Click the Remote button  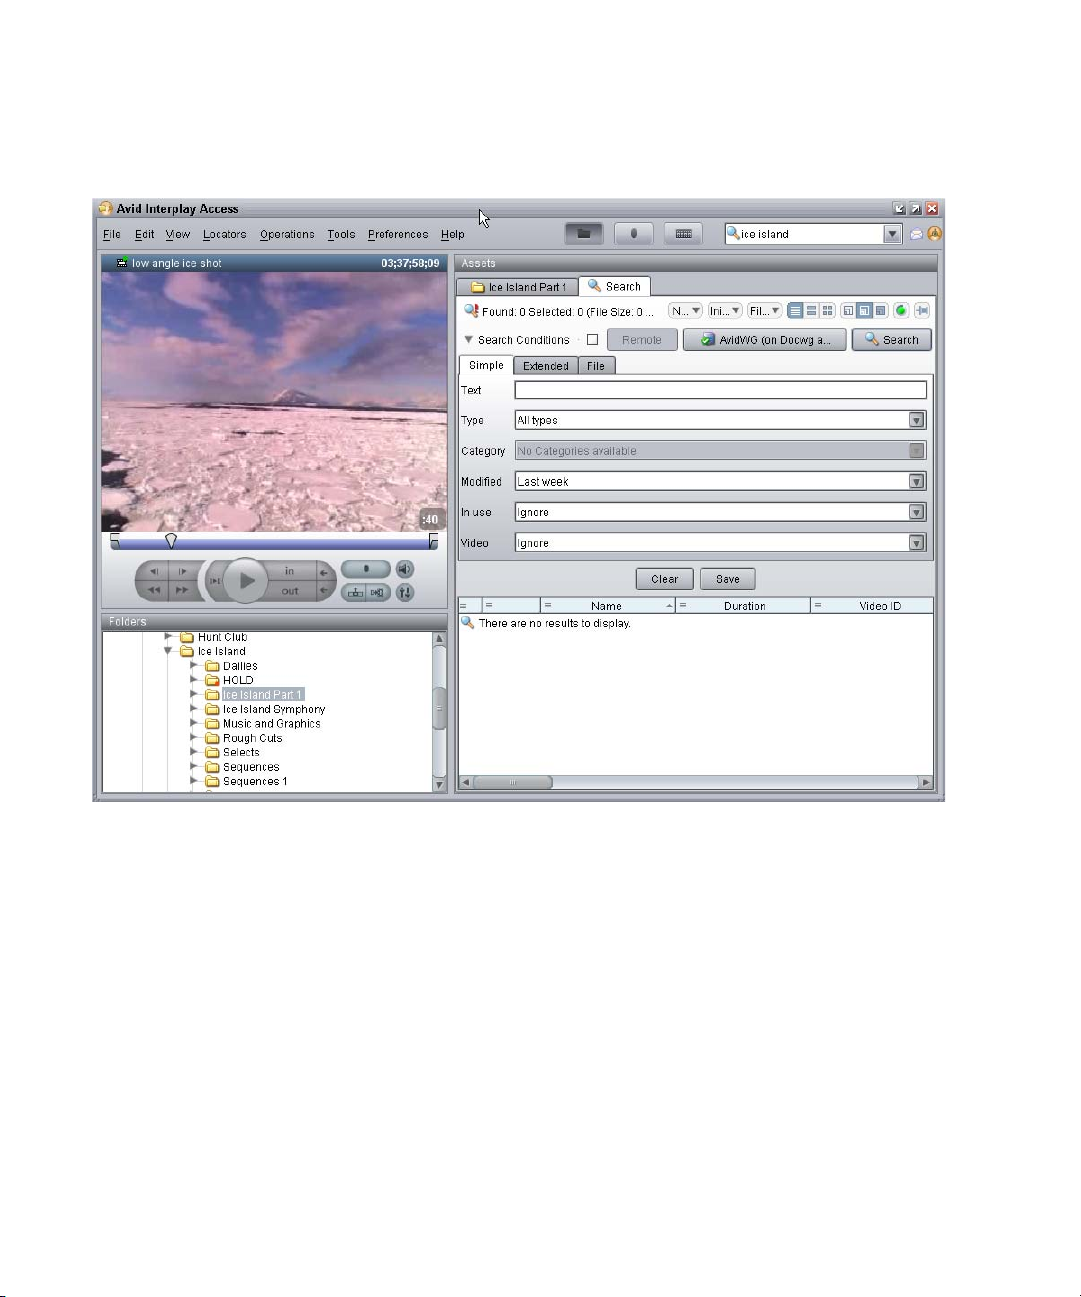point(642,340)
